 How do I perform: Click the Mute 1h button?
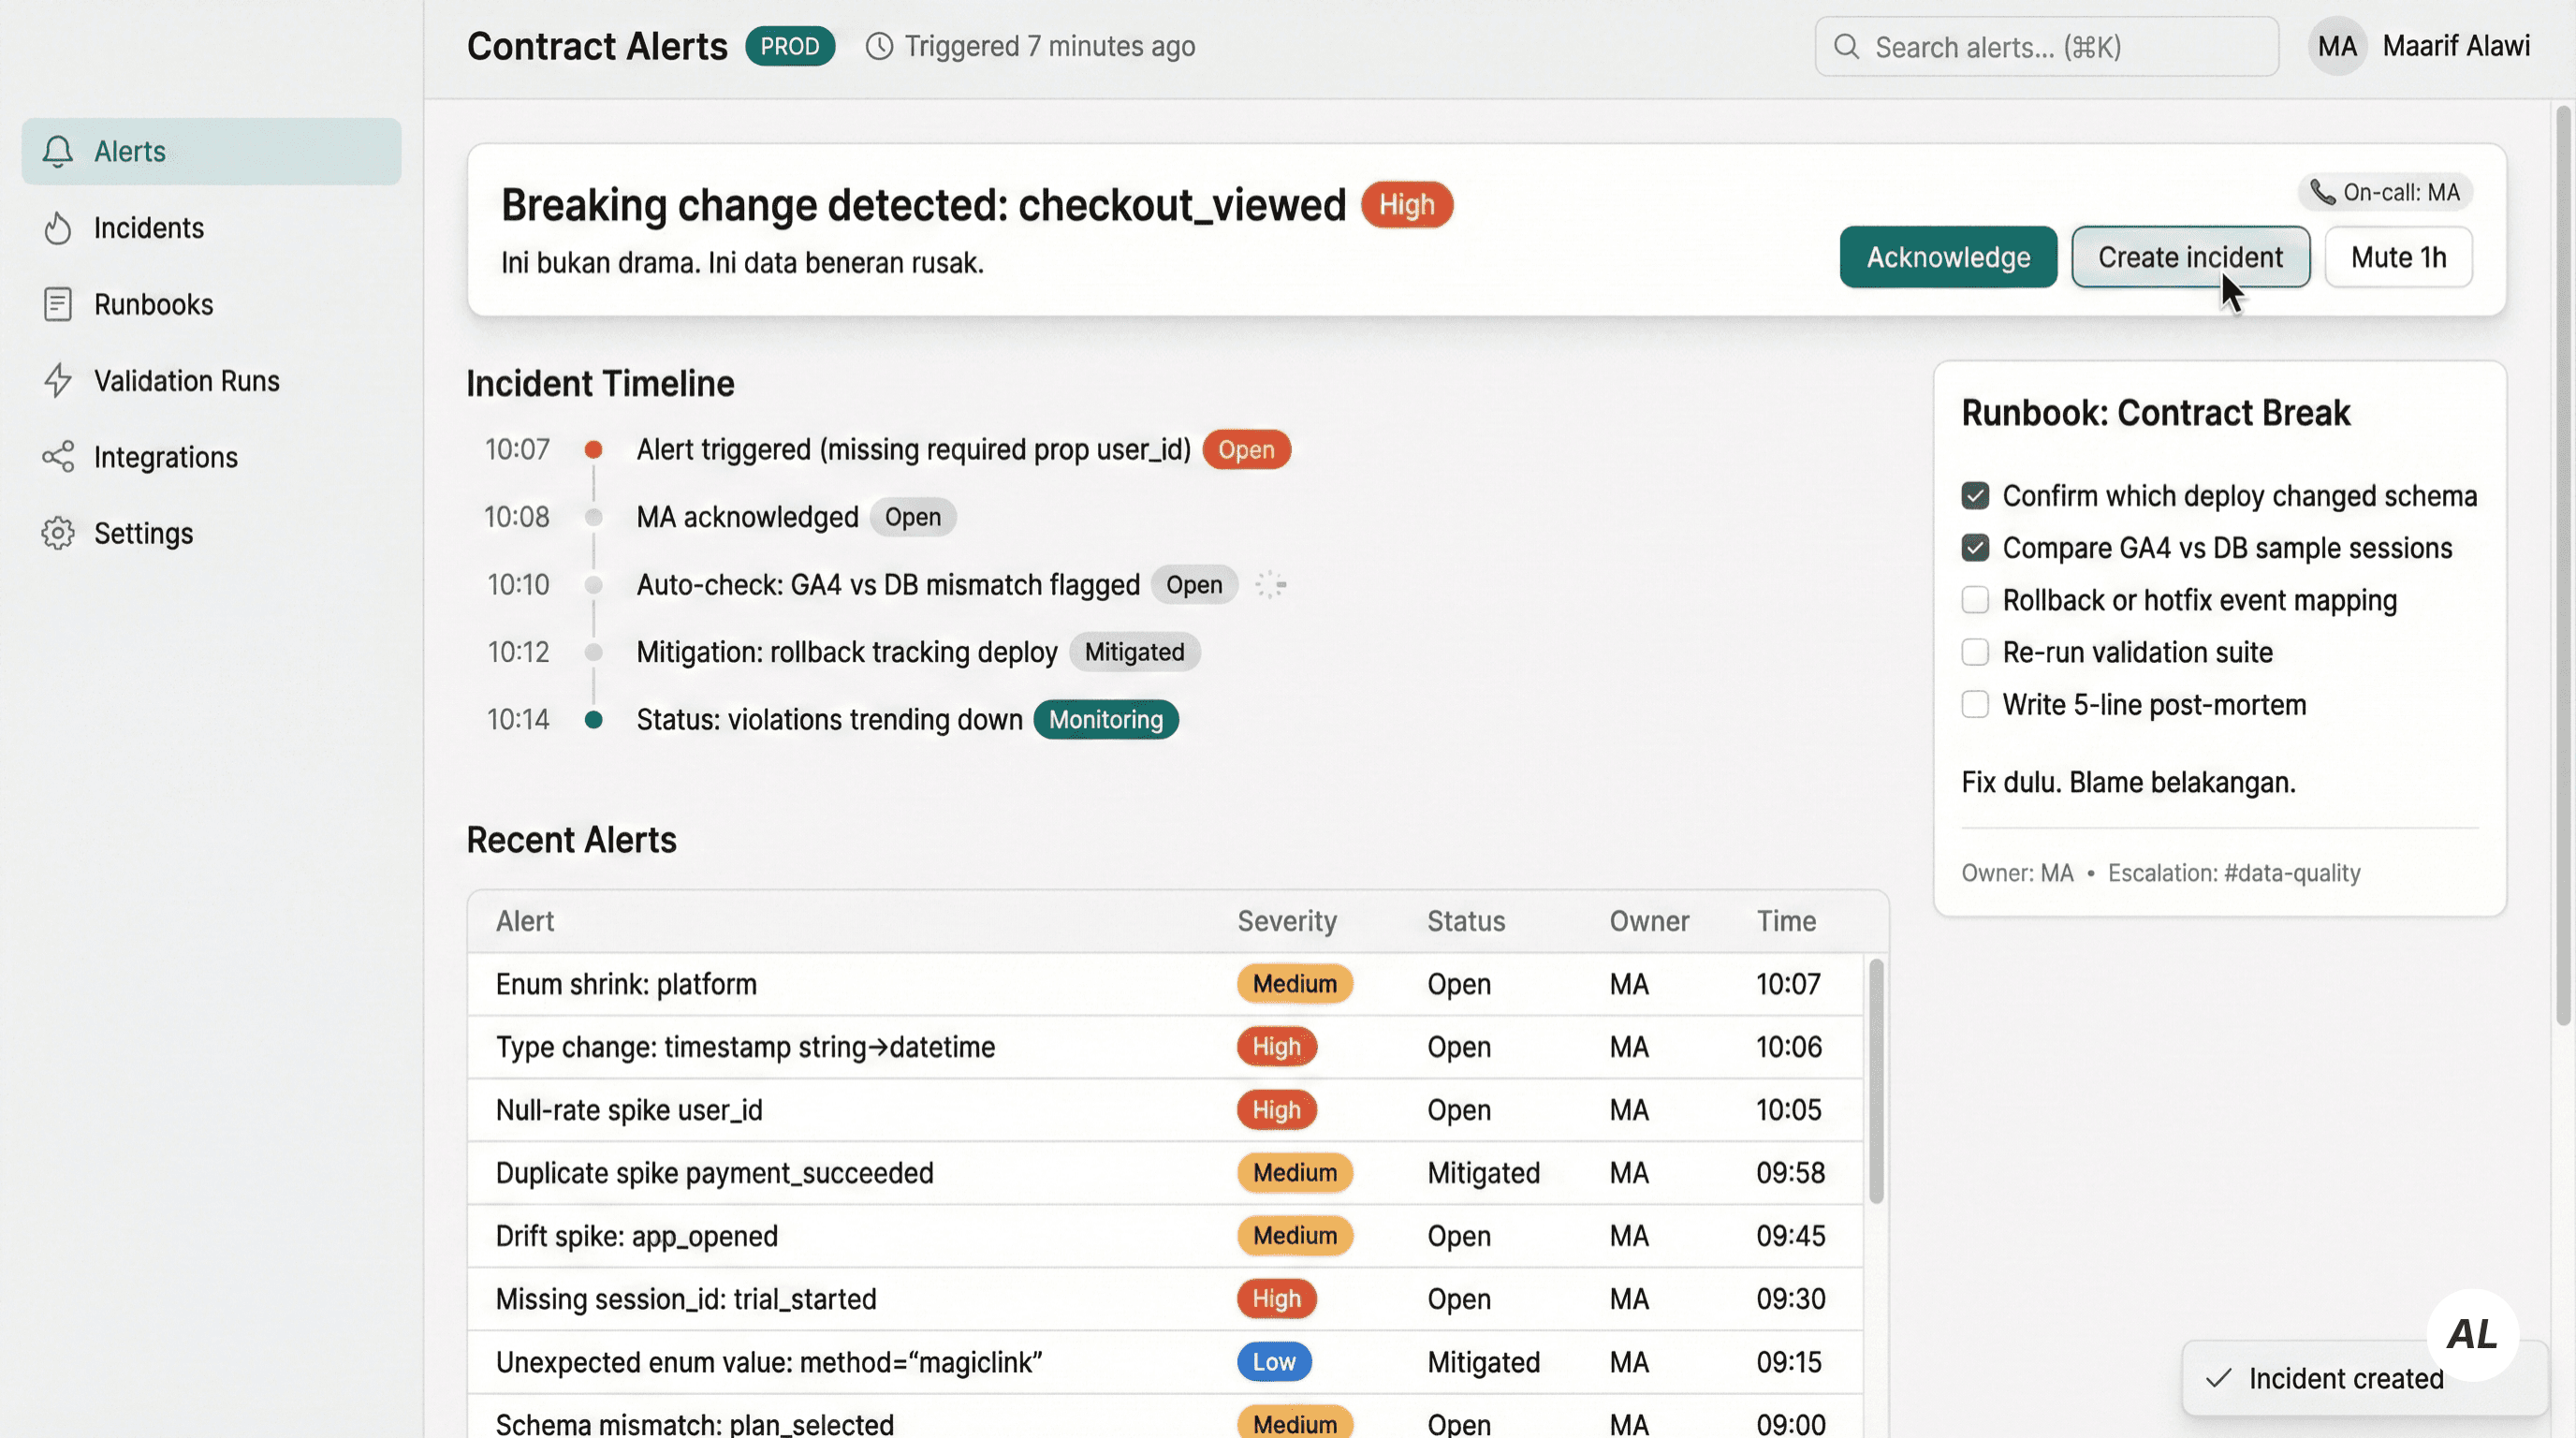(x=2397, y=257)
